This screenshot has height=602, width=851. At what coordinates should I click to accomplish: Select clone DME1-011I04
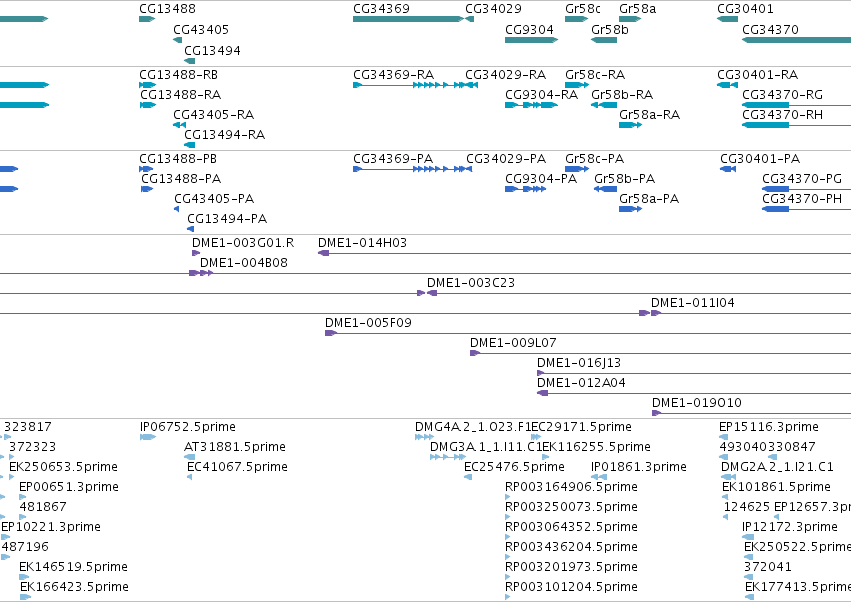click(x=693, y=303)
